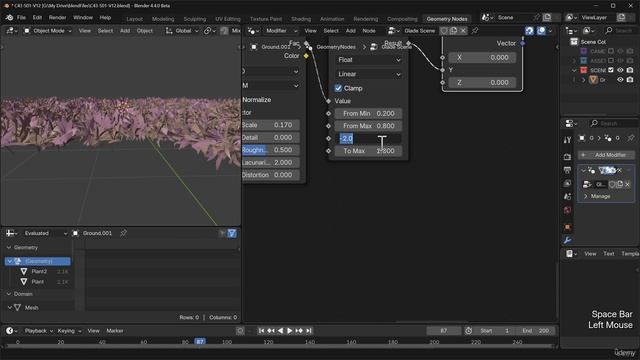The width and height of the screenshot is (640, 360).
Task: Toggle the preview range clock icon
Action: [x=469, y=331]
